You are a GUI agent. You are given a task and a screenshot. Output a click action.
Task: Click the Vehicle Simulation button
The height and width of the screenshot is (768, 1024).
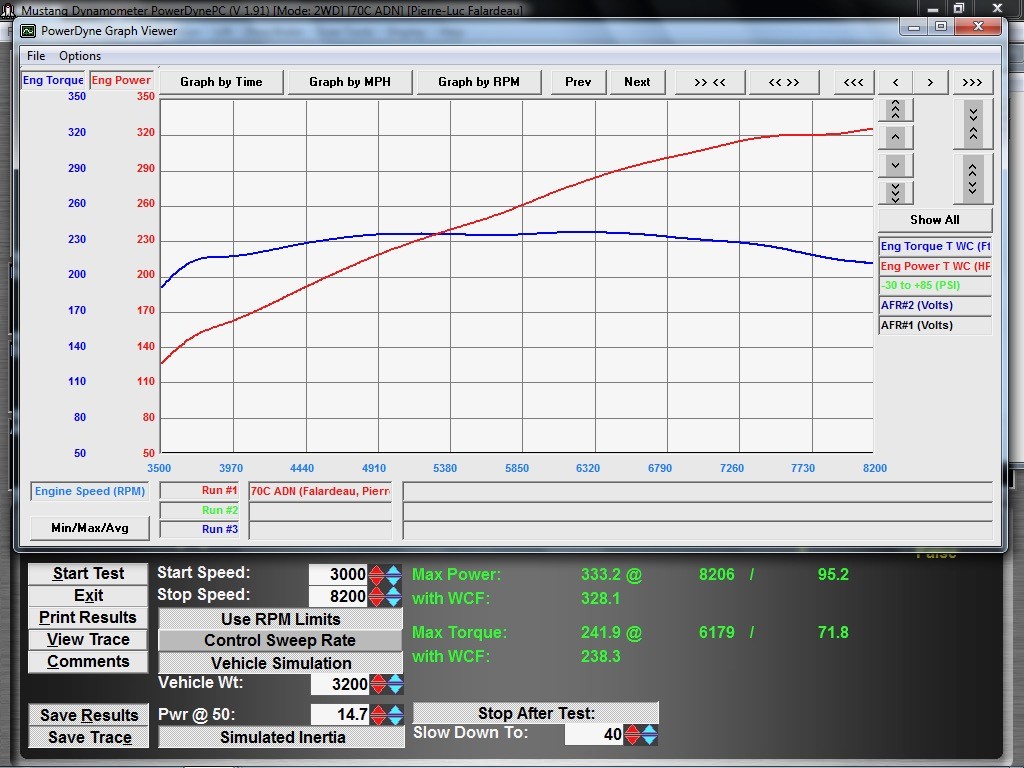tap(281, 664)
